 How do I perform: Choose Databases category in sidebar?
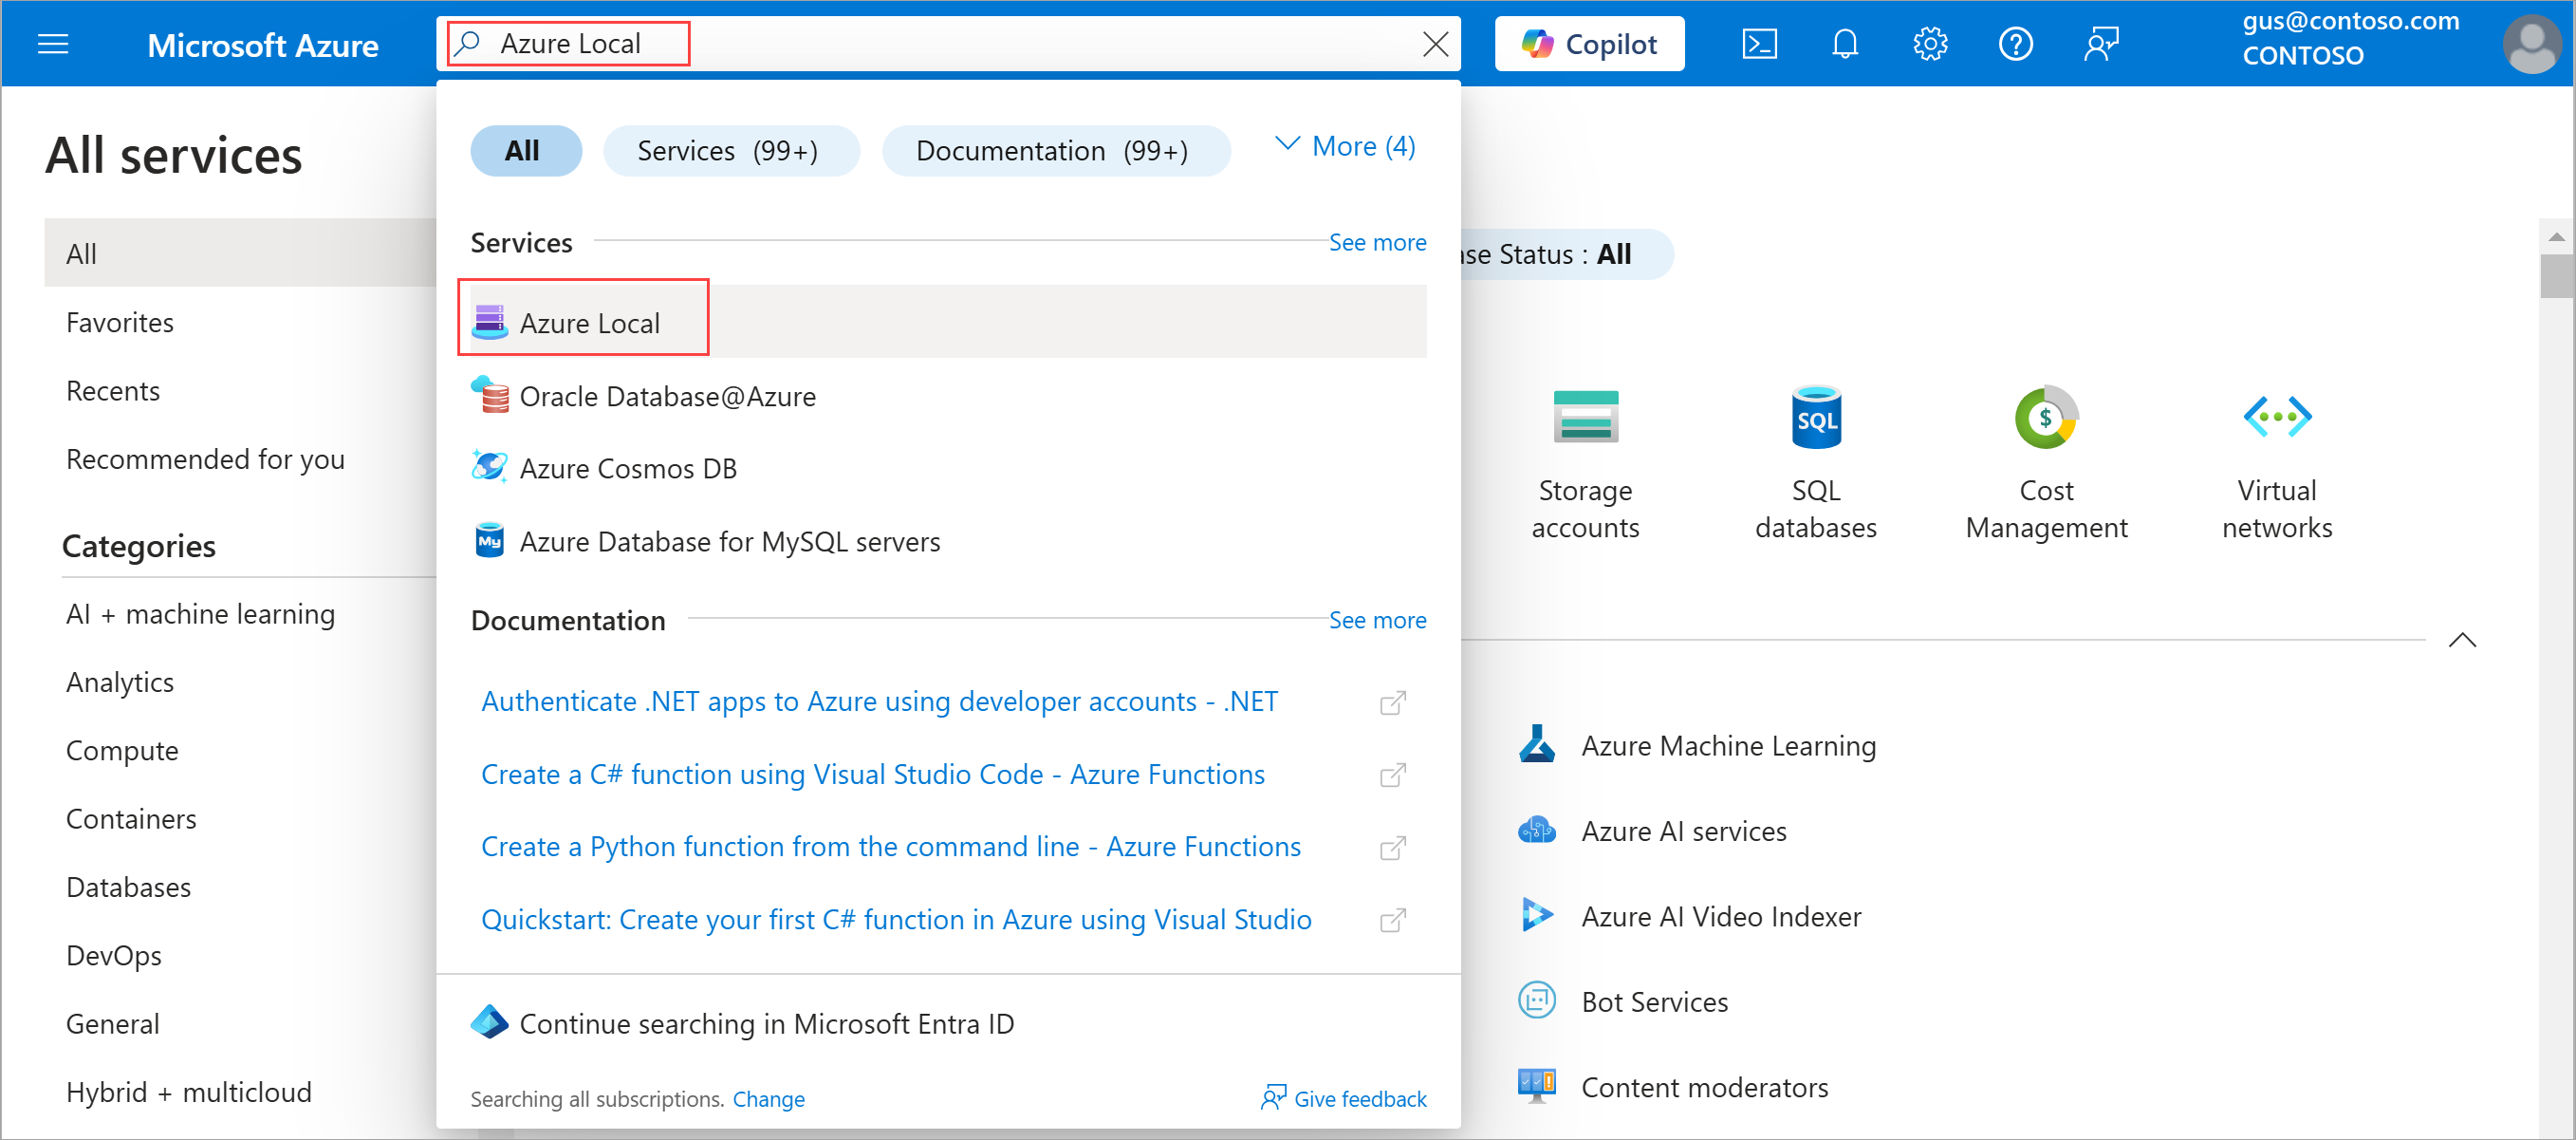tap(128, 887)
